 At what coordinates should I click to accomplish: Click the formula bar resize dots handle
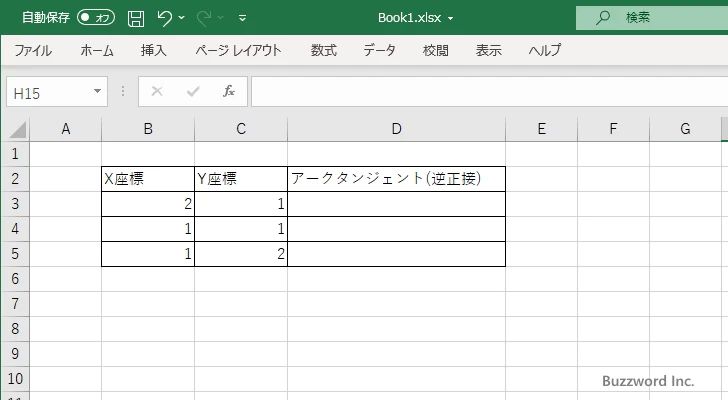pos(123,91)
